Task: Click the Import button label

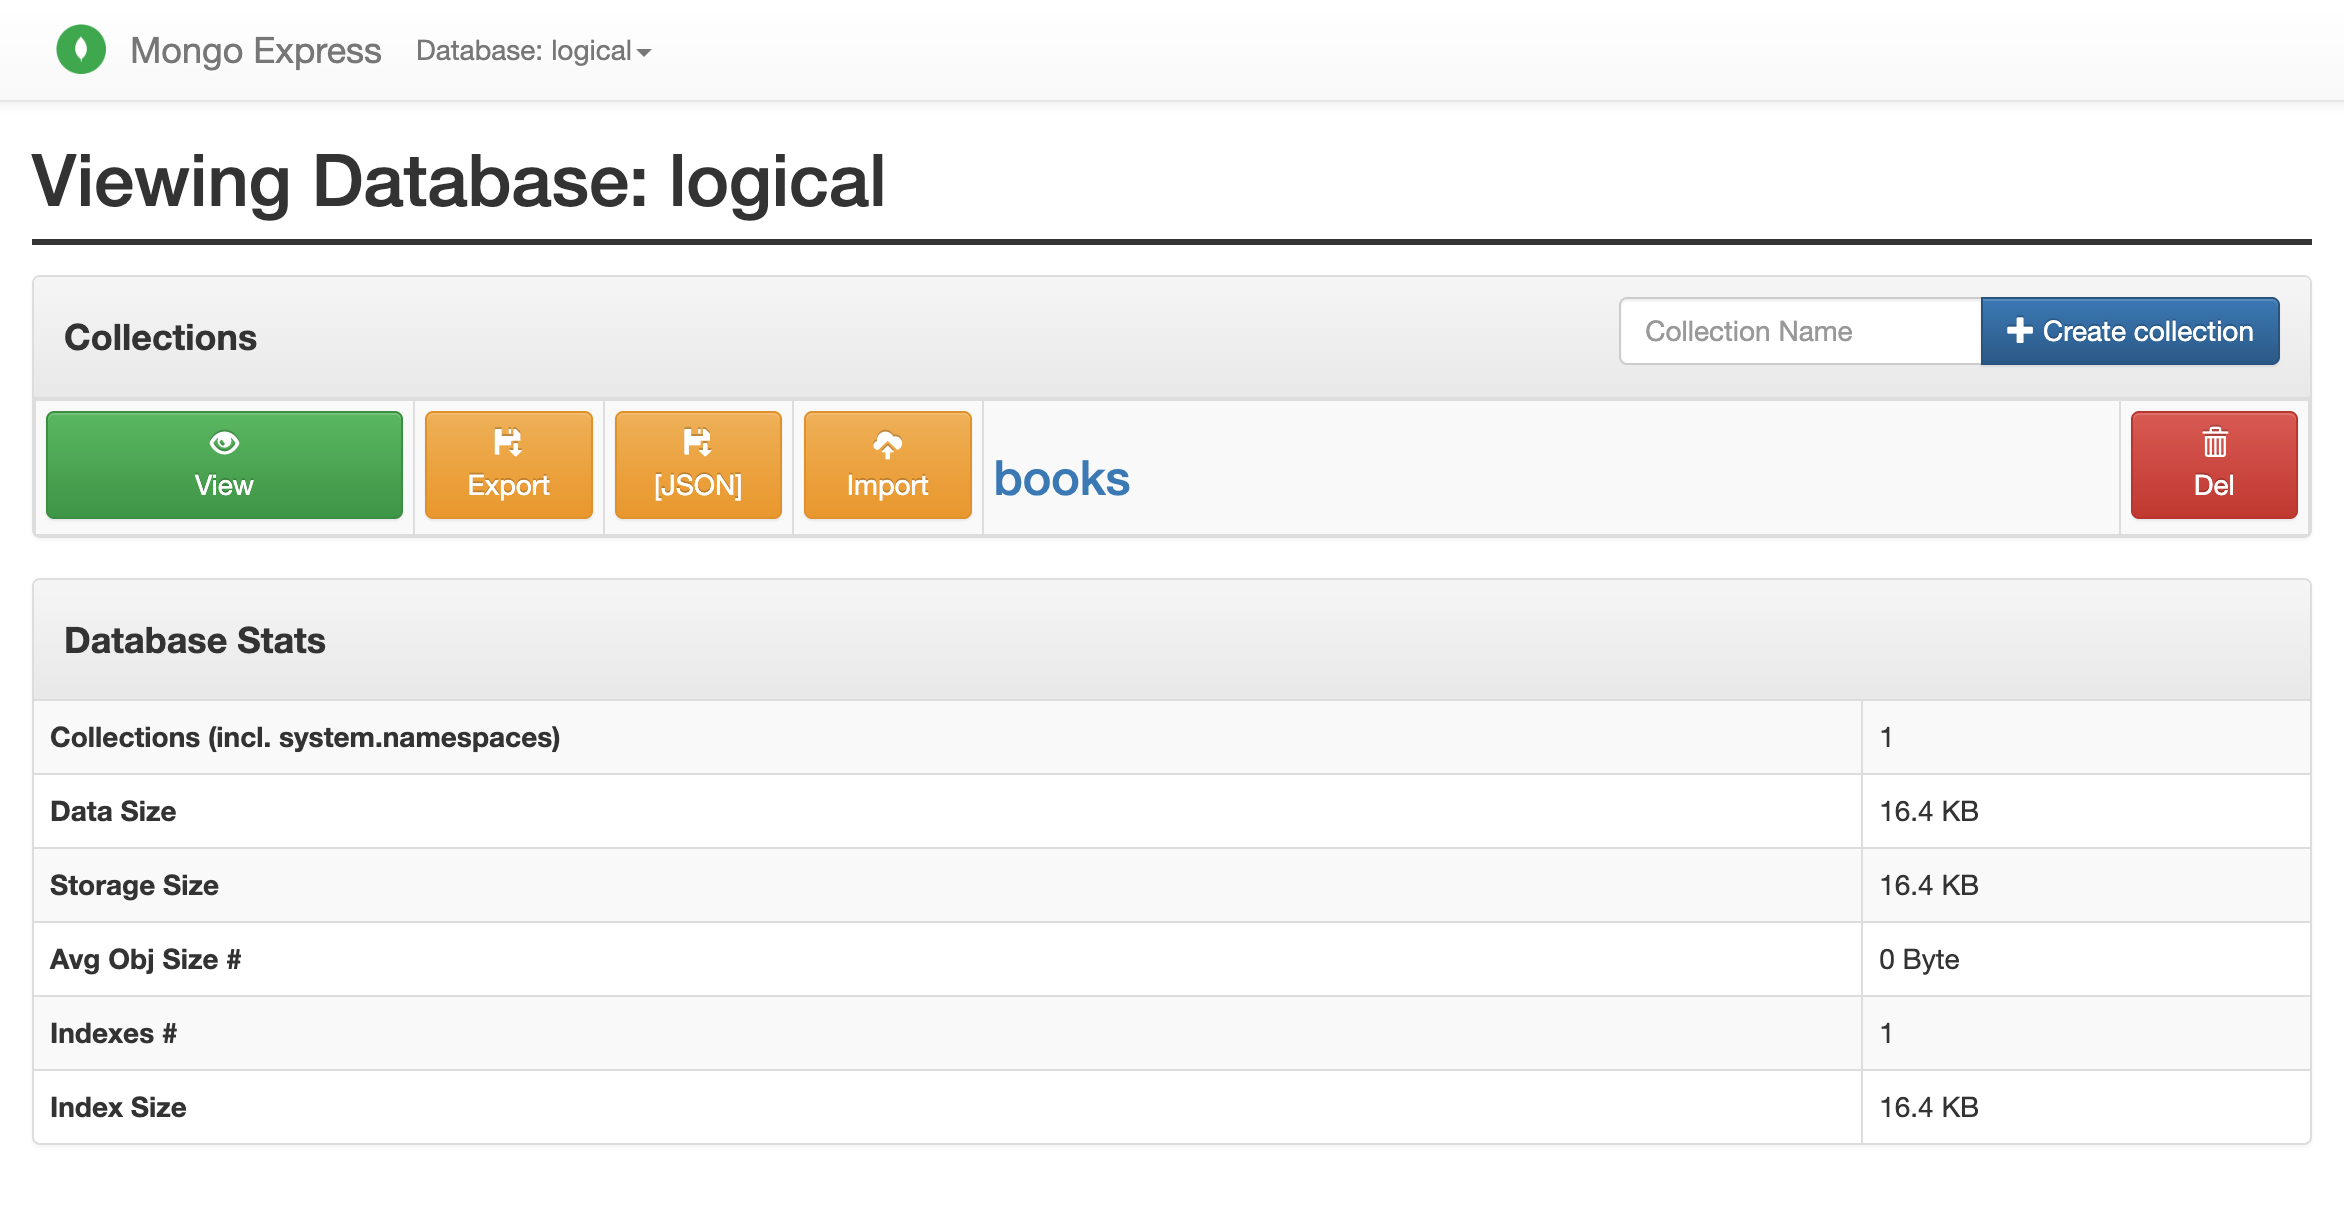Action: tap(887, 486)
